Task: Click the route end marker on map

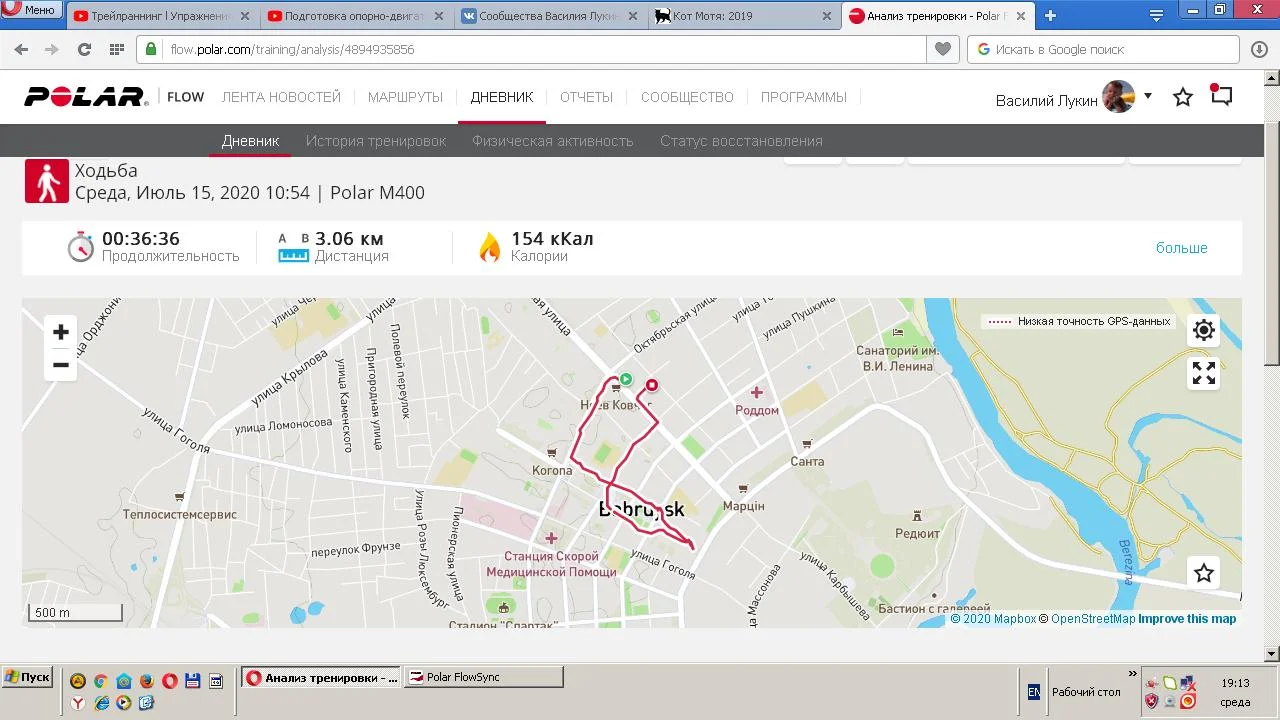Action: (652, 385)
